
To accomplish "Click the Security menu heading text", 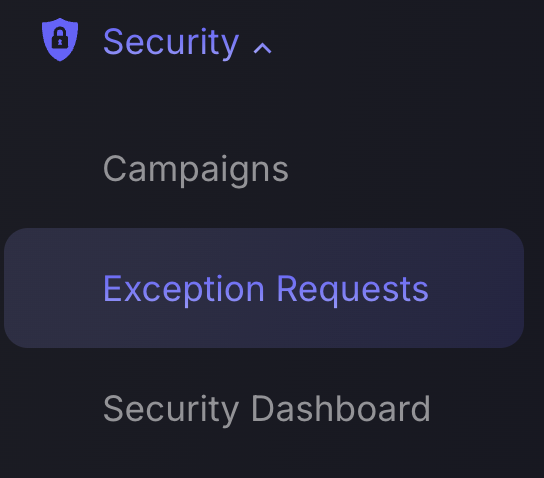I will click(x=171, y=43).
